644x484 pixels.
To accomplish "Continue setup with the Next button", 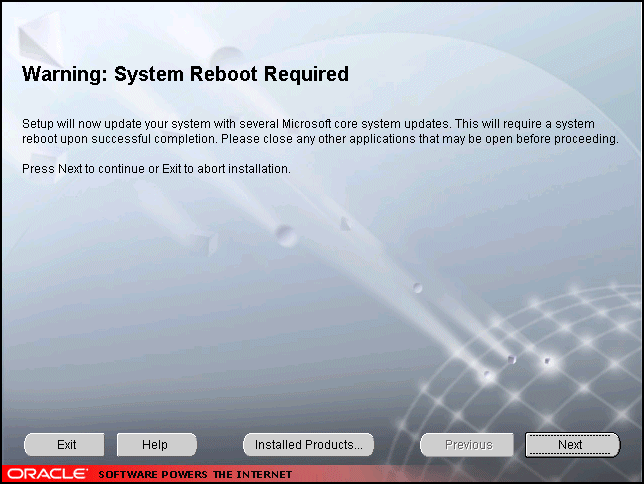I will [x=572, y=445].
